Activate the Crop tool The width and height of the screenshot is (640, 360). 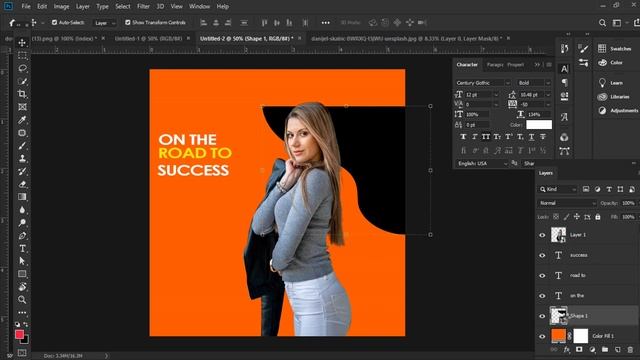[22, 94]
